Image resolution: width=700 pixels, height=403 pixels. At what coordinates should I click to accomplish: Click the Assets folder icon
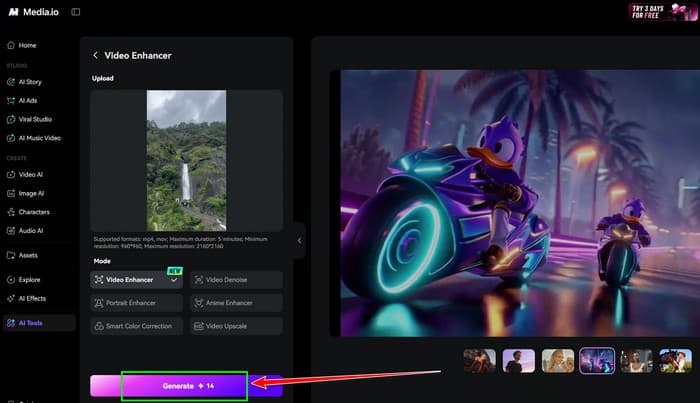(11, 255)
